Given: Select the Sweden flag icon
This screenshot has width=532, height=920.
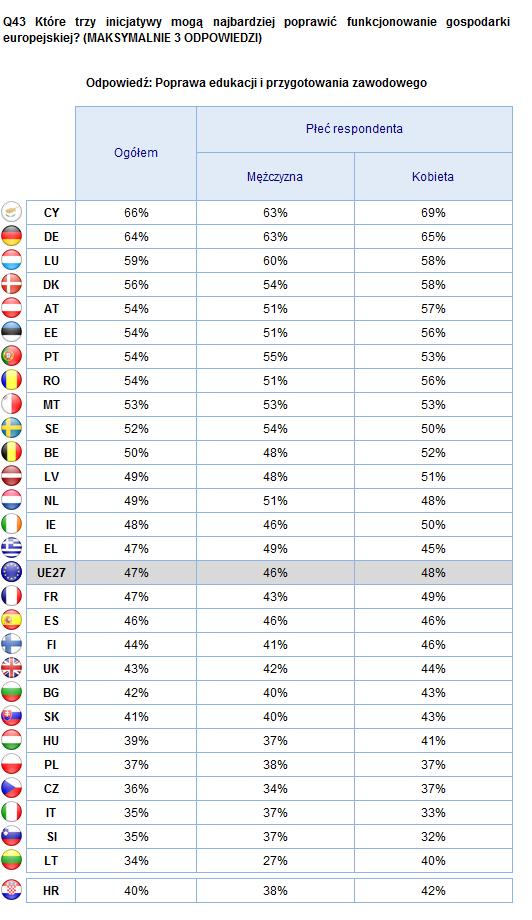Looking at the screenshot, I should [x=11, y=428].
